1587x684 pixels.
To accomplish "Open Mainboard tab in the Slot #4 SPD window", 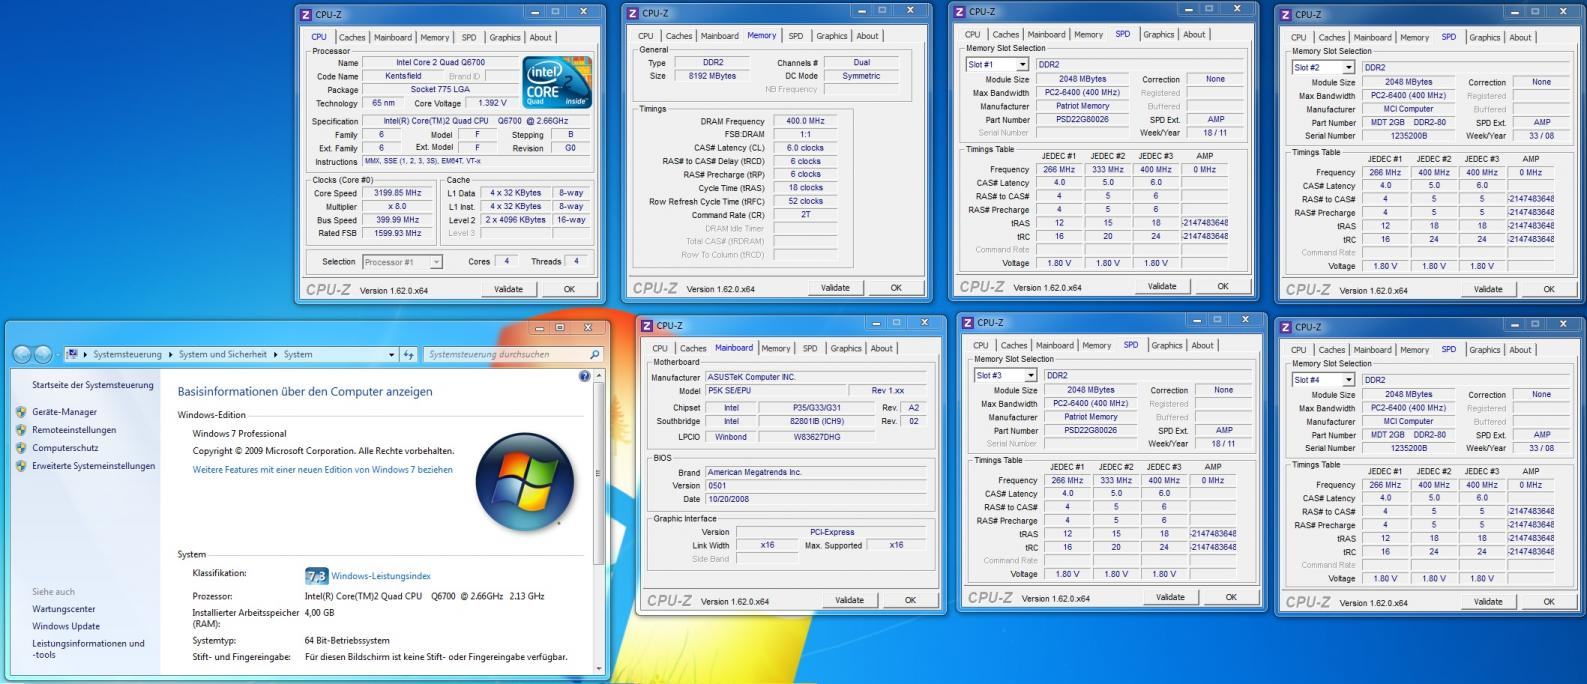I will (x=1372, y=350).
